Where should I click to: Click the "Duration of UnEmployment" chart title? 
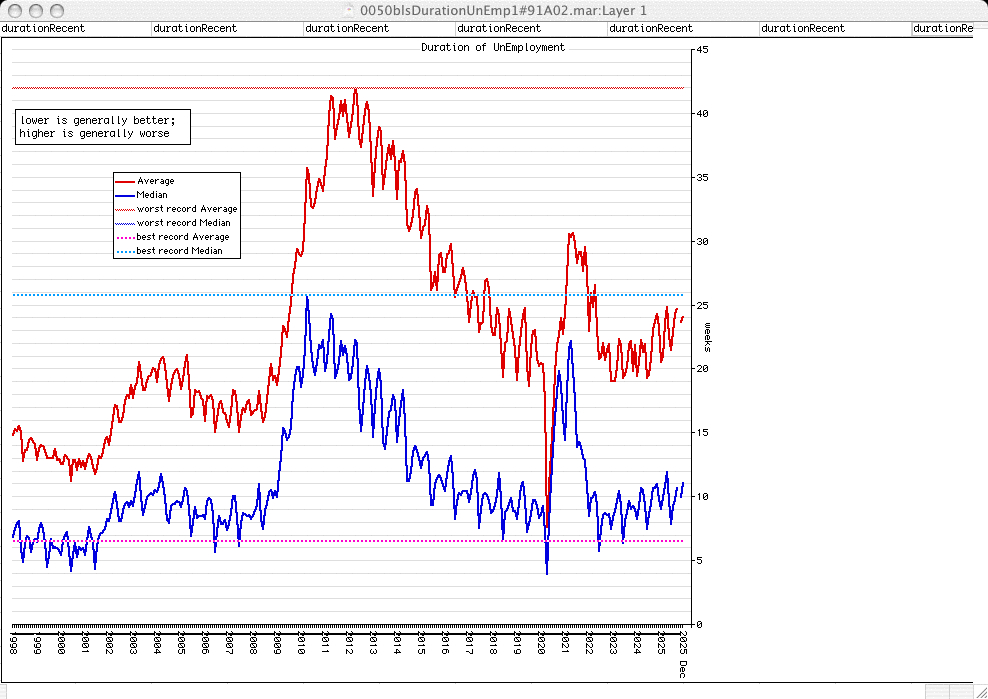coord(492,47)
